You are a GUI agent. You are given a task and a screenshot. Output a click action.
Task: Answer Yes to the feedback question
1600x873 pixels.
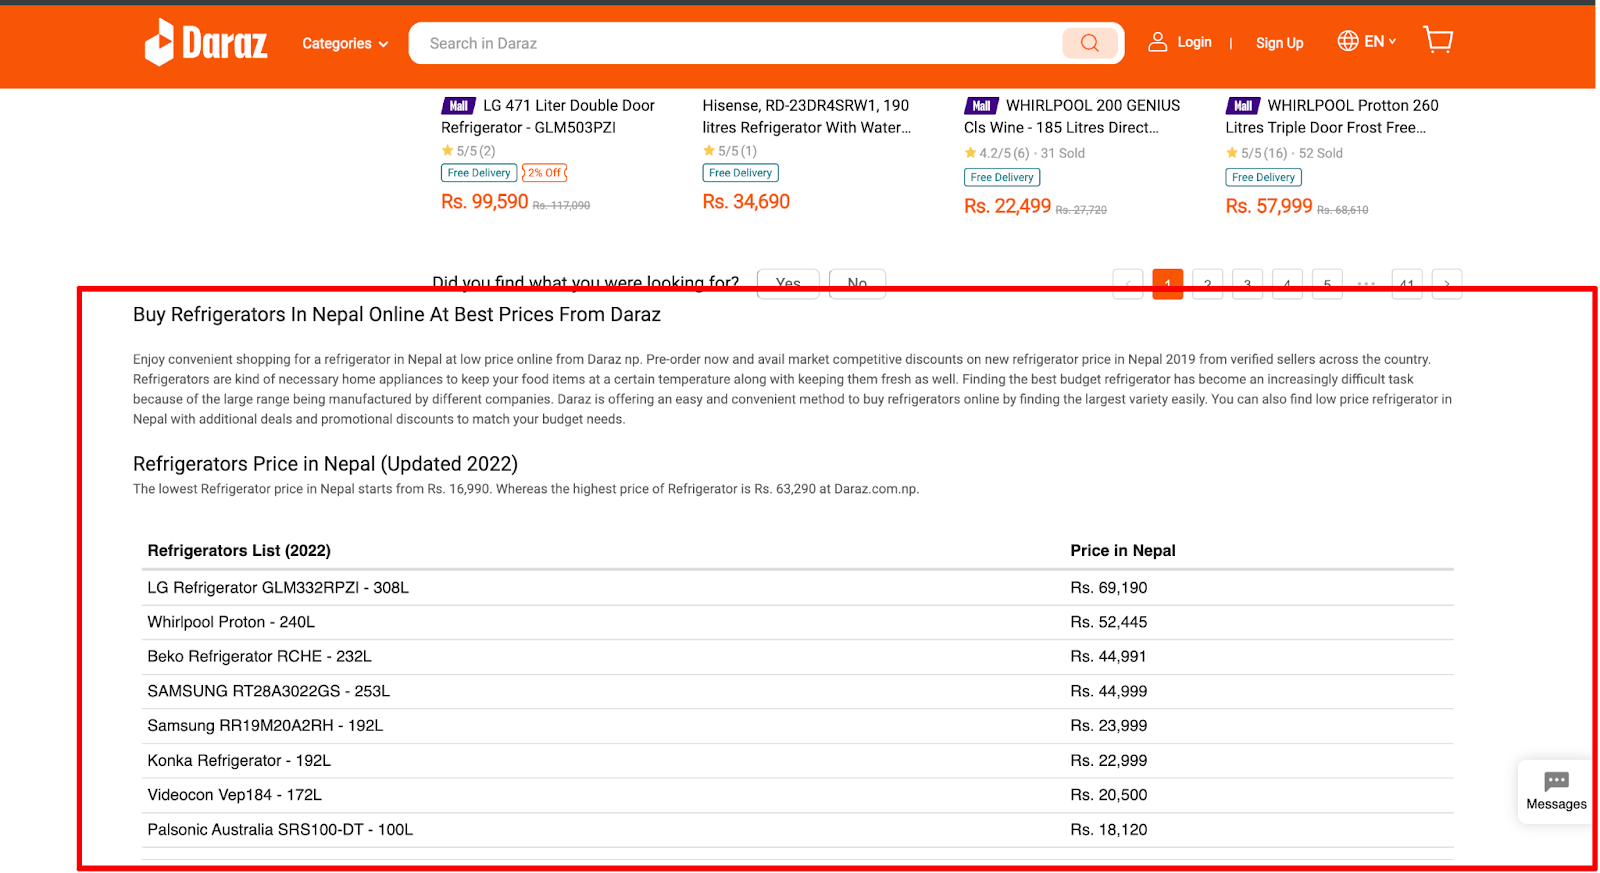(788, 283)
